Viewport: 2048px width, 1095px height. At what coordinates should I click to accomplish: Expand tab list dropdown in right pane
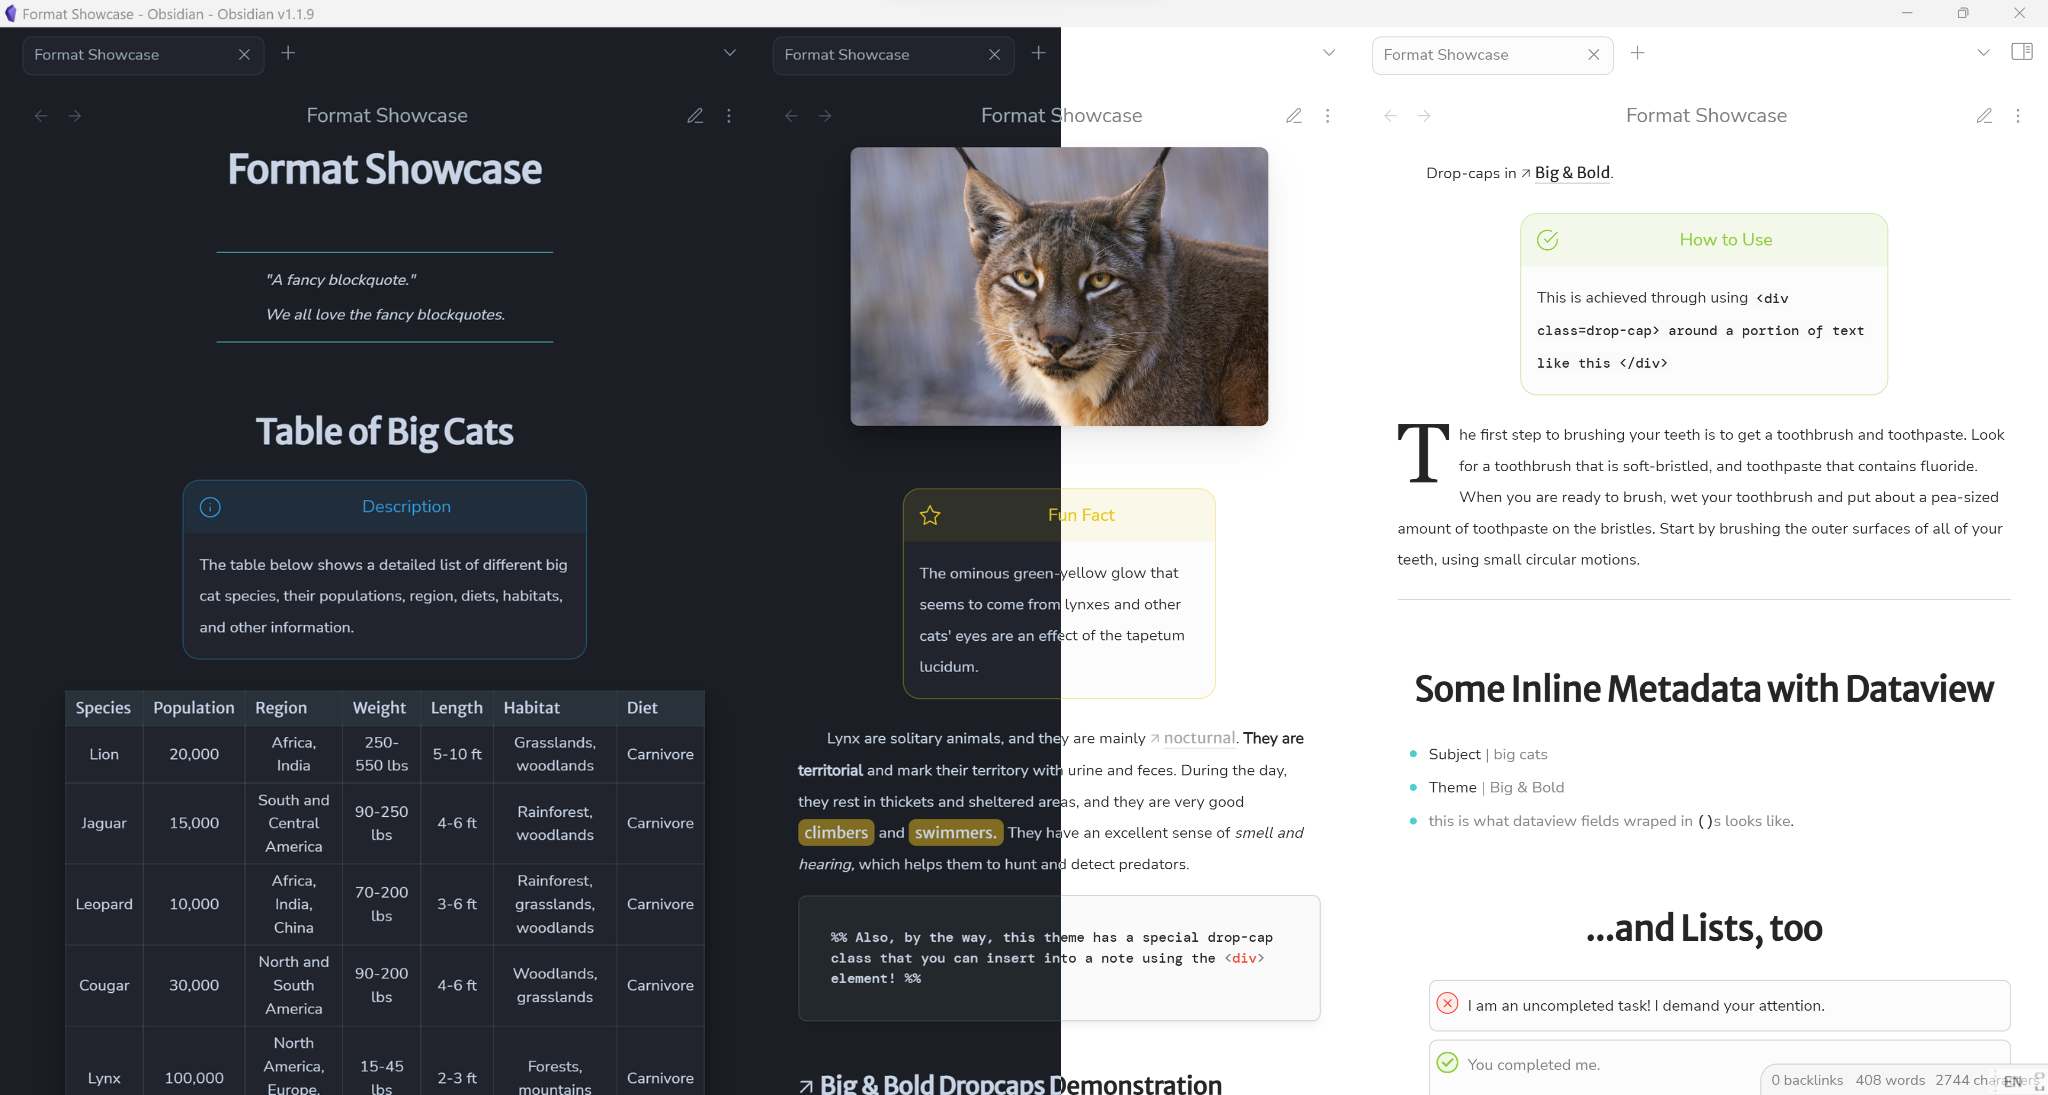1983,53
